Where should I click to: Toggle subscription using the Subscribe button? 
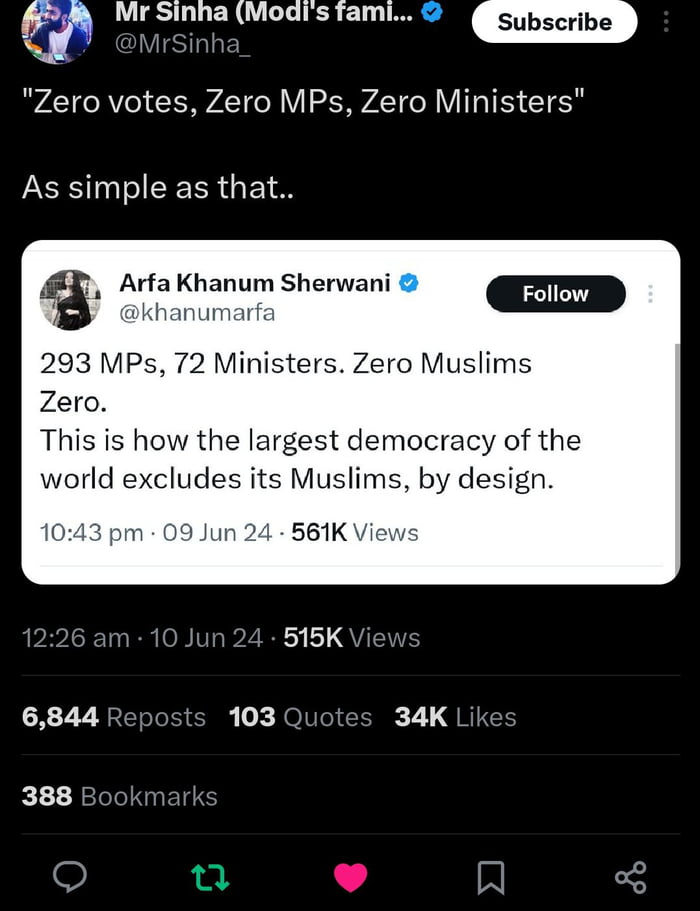tap(554, 22)
